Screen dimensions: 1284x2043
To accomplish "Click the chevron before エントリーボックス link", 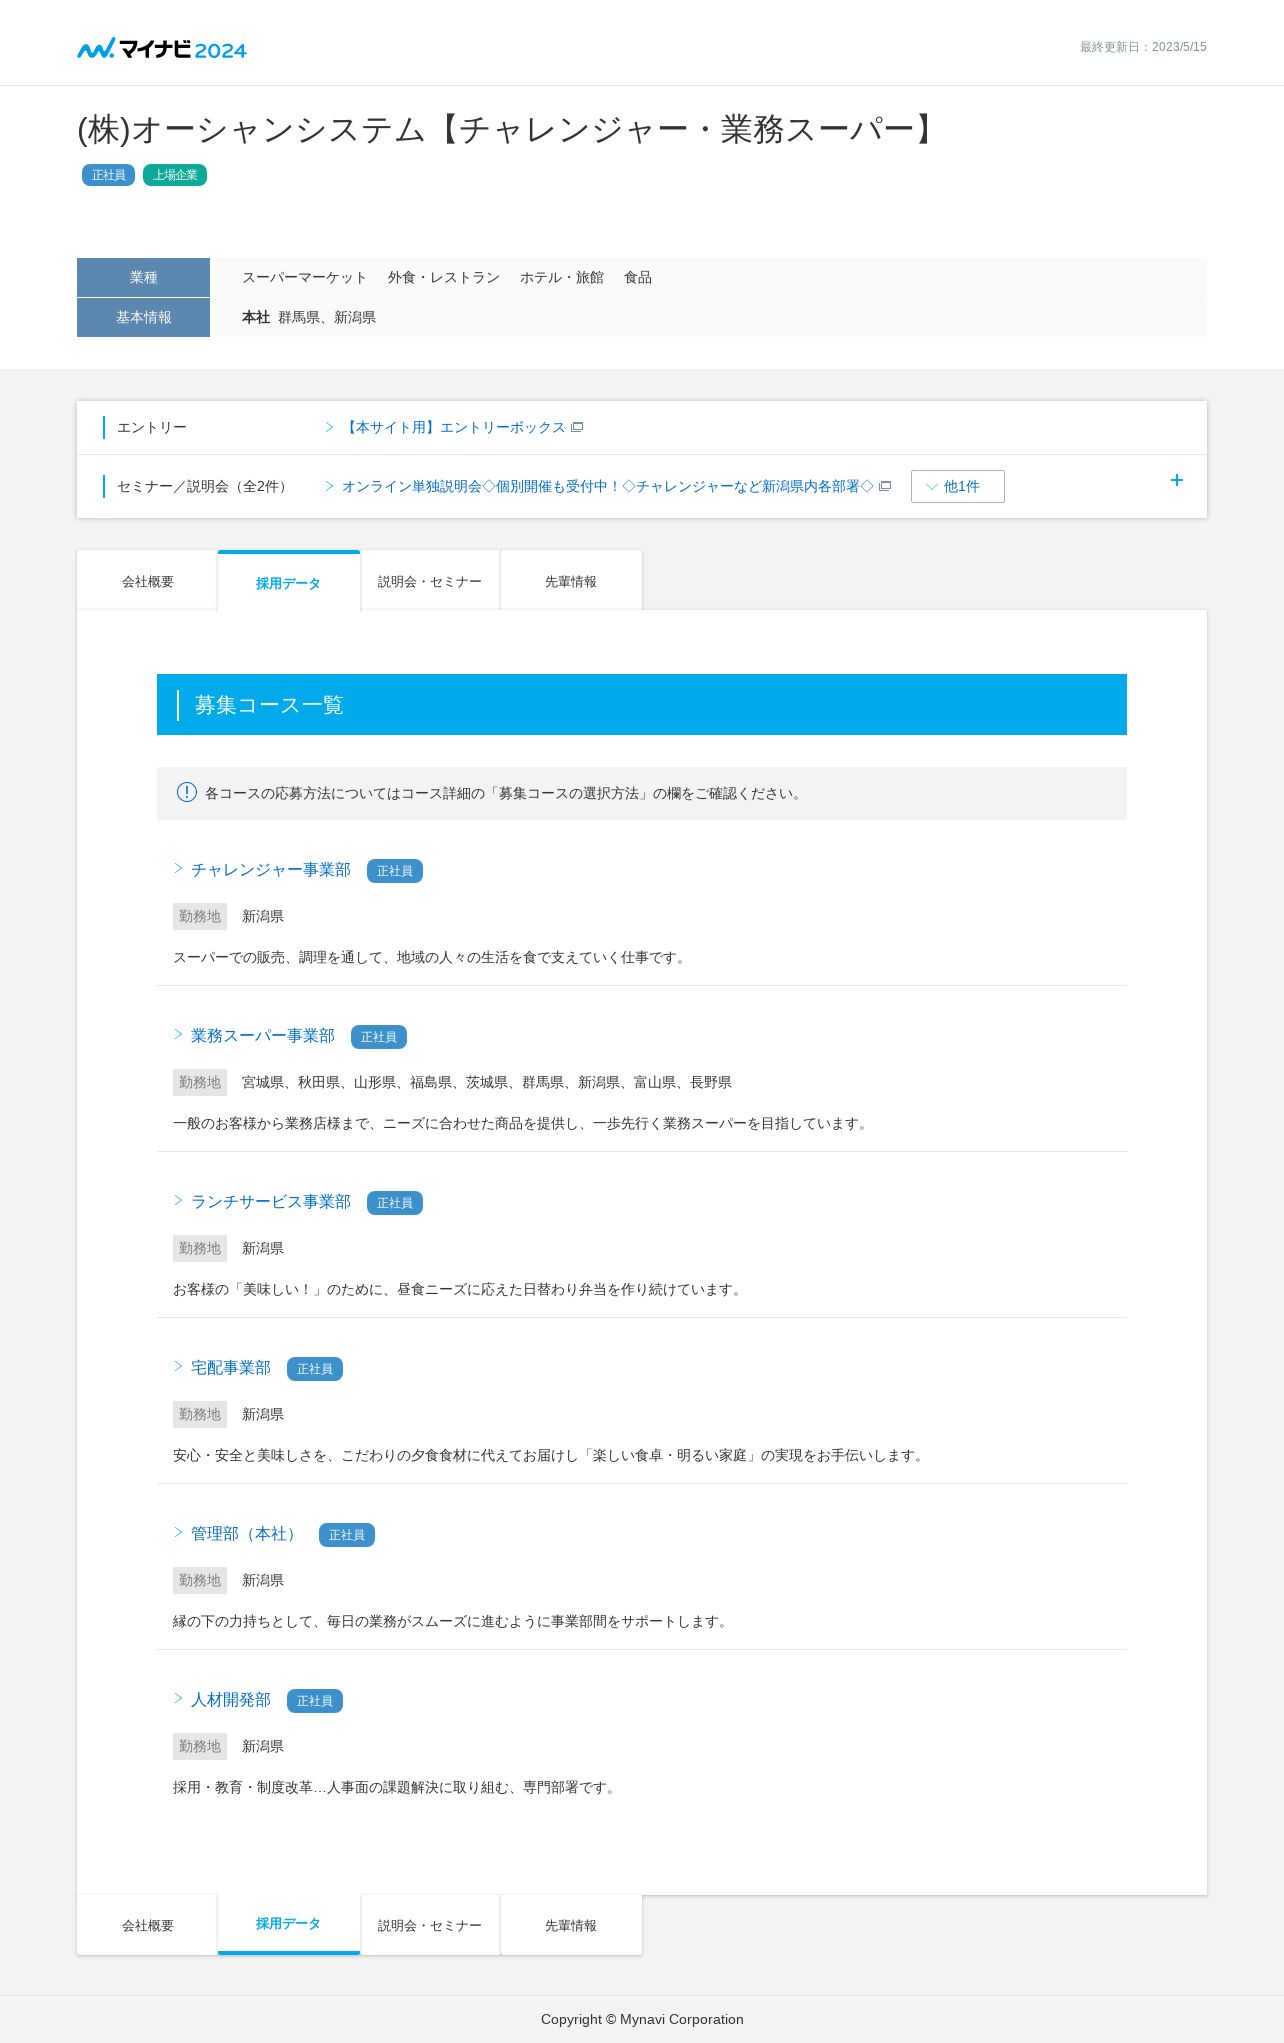I will [x=329, y=427].
